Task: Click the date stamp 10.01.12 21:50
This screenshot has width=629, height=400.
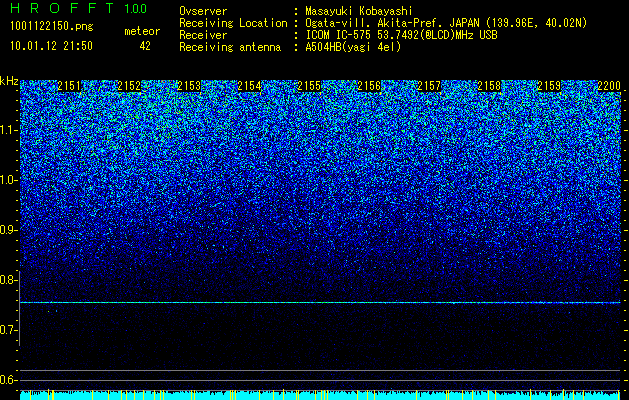Action: point(52,46)
